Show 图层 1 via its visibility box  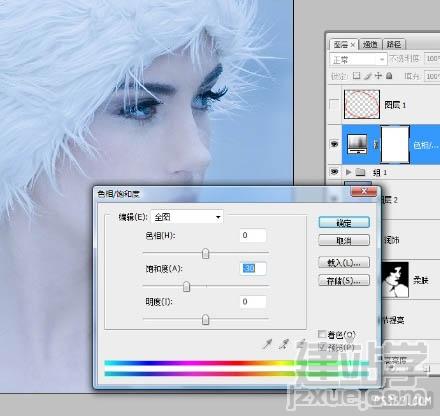(x=334, y=105)
